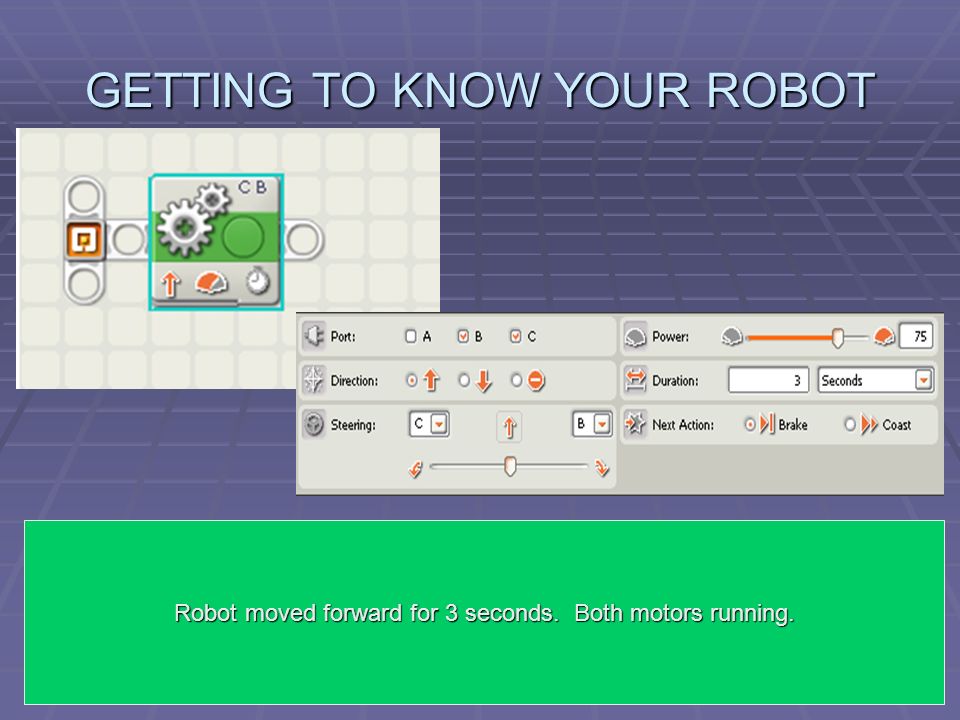Image resolution: width=960 pixels, height=720 pixels.
Task: Click the Power value field showing 75
Action: [916, 336]
